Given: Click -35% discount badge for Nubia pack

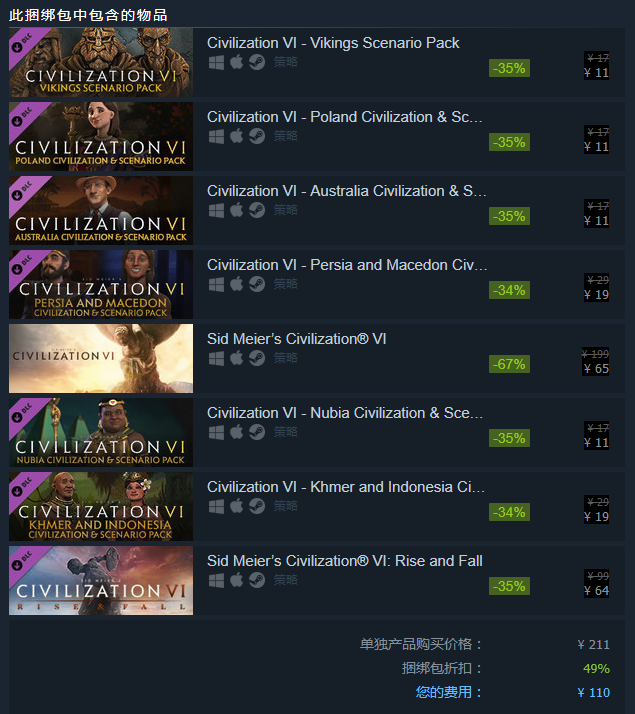Looking at the screenshot, I should click(509, 438).
